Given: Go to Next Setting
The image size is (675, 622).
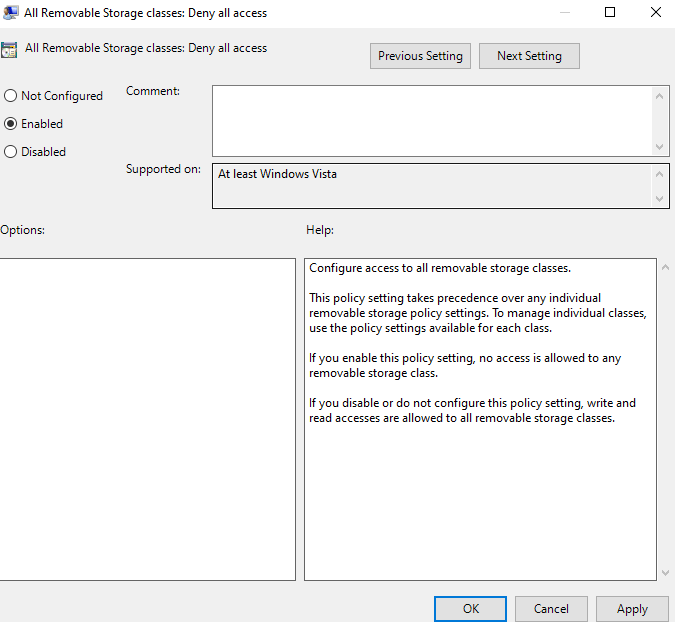Looking at the screenshot, I should coord(529,56).
